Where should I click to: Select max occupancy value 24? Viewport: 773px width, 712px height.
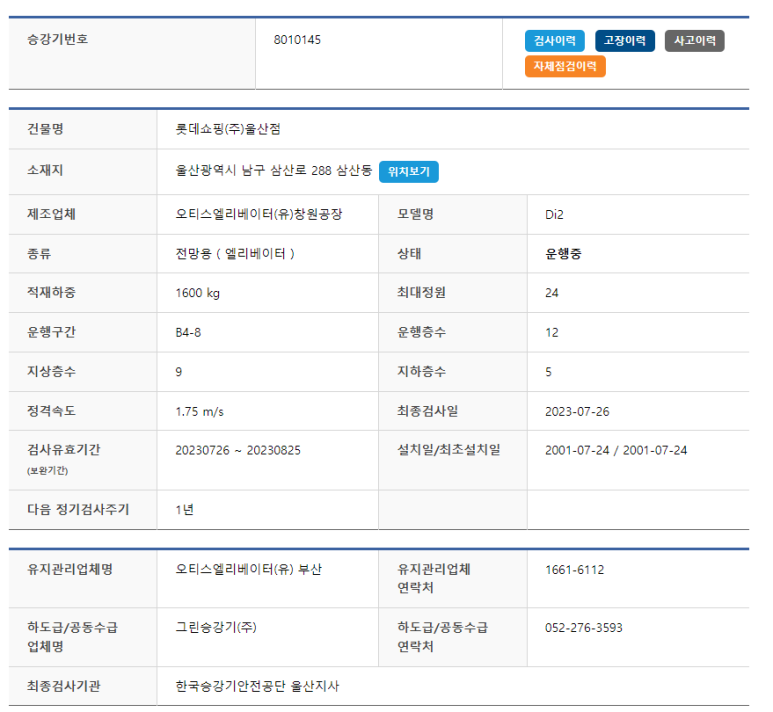point(552,293)
